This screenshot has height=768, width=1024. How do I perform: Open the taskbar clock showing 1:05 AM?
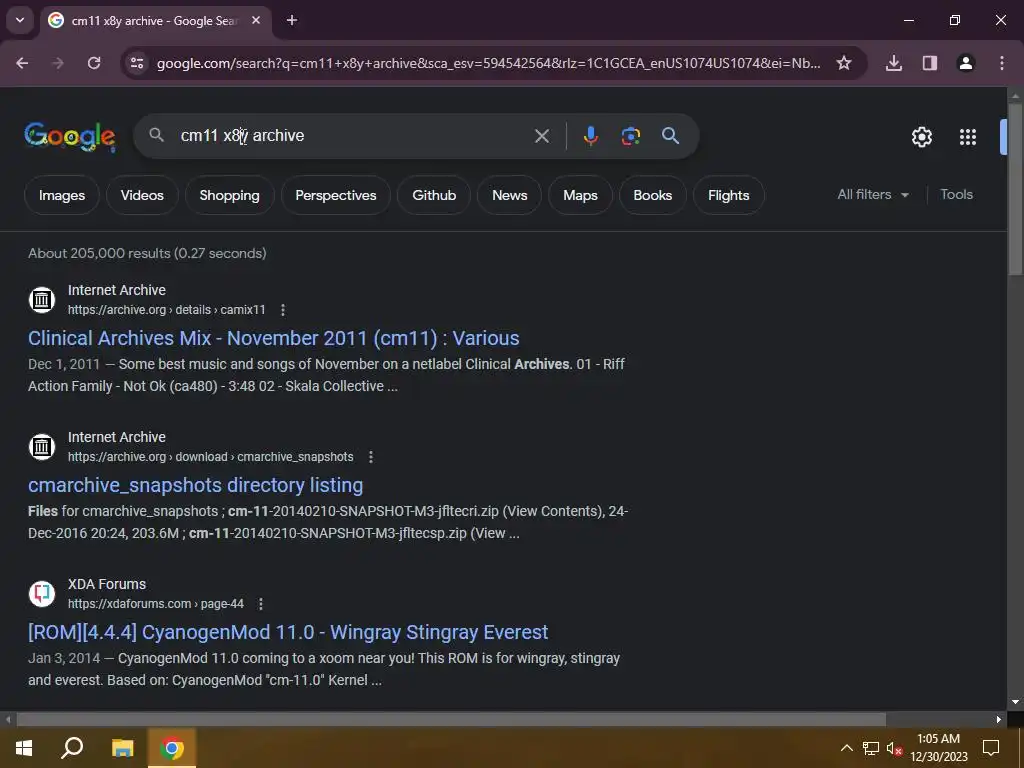tap(938, 748)
